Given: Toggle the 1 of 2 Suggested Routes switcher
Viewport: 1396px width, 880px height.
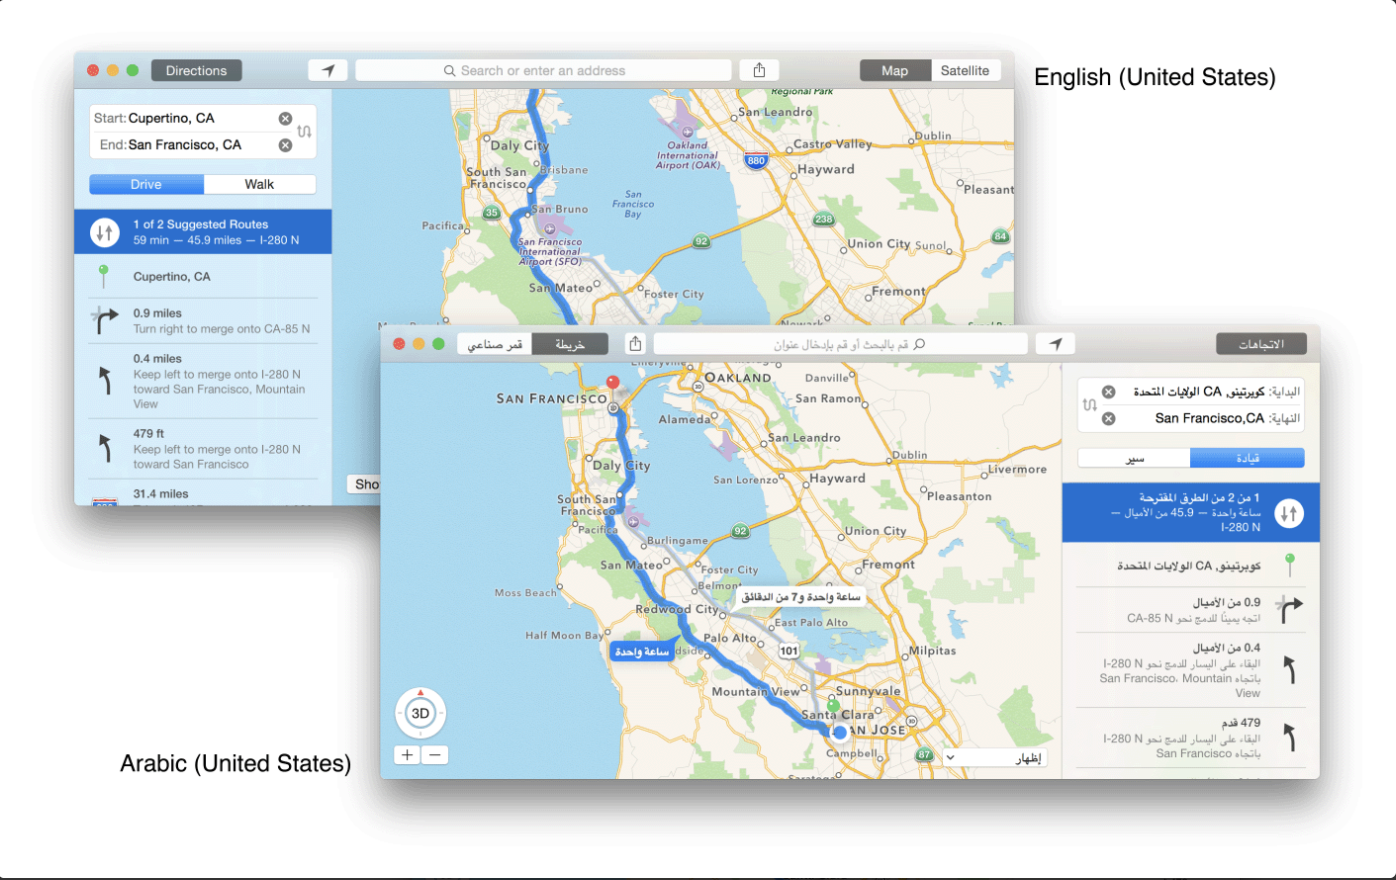Looking at the screenshot, I should (105, 233).
